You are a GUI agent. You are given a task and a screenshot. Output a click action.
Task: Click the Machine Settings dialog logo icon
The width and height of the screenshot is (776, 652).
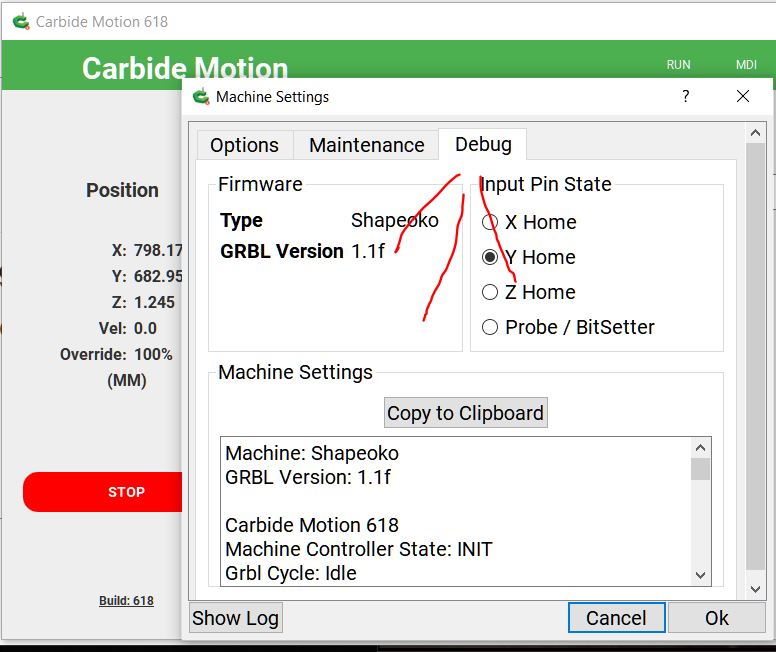(x=201, y=97)
